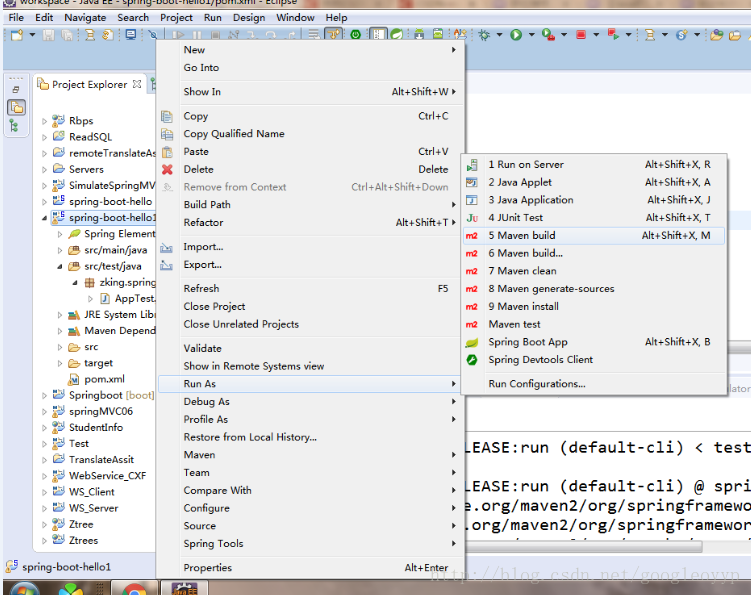Choose Run As in context menu
Viewport: 751px width, 595px height.
pyautogui.click(x=310, y=384)
